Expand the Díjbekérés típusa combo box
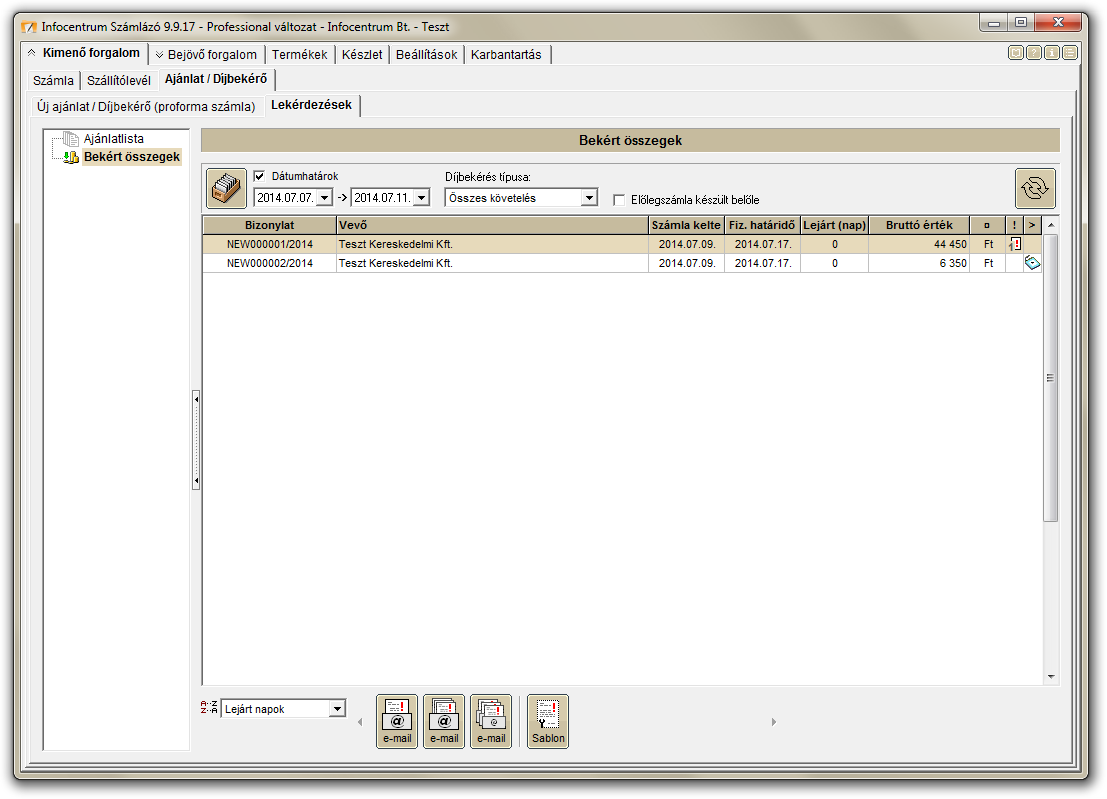 click(589, 198)
